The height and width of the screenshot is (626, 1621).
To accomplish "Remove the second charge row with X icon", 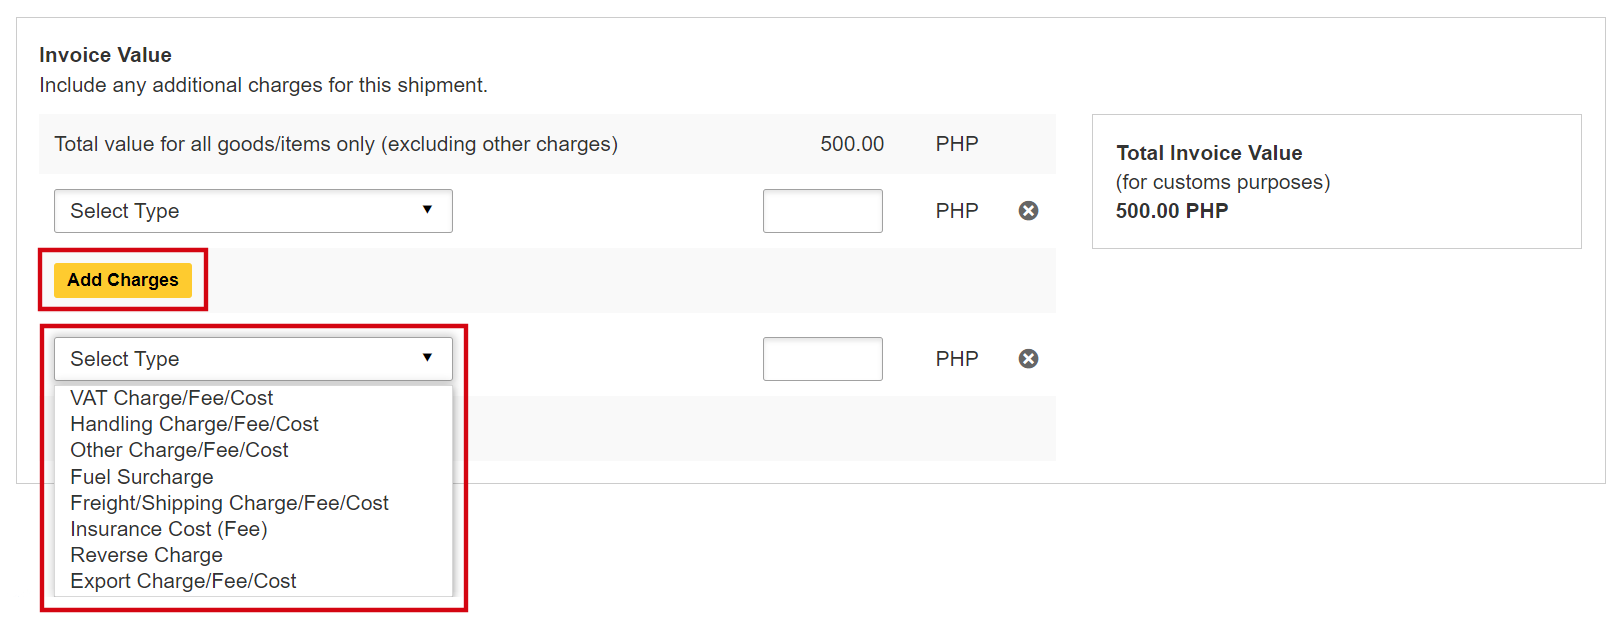I will pos(1028,359).
